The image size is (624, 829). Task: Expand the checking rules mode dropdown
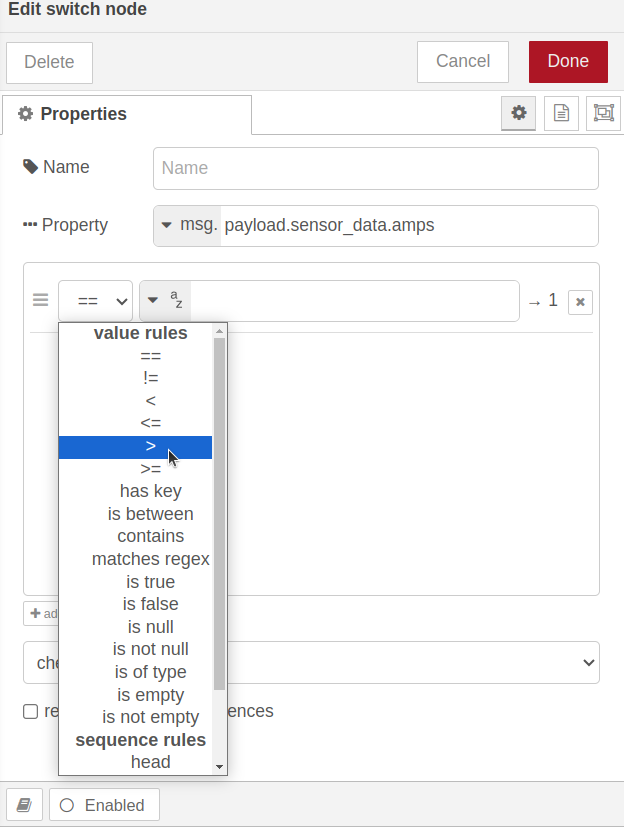point(311,662)
